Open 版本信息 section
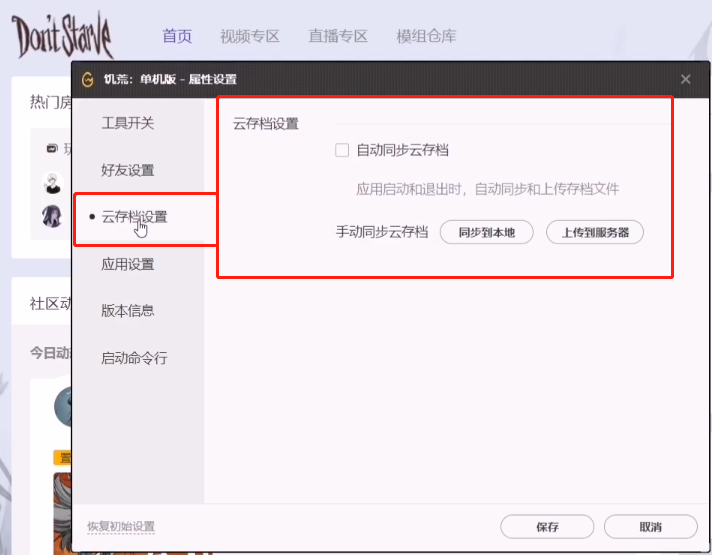The image size is (712, 555). coord(128,311)
